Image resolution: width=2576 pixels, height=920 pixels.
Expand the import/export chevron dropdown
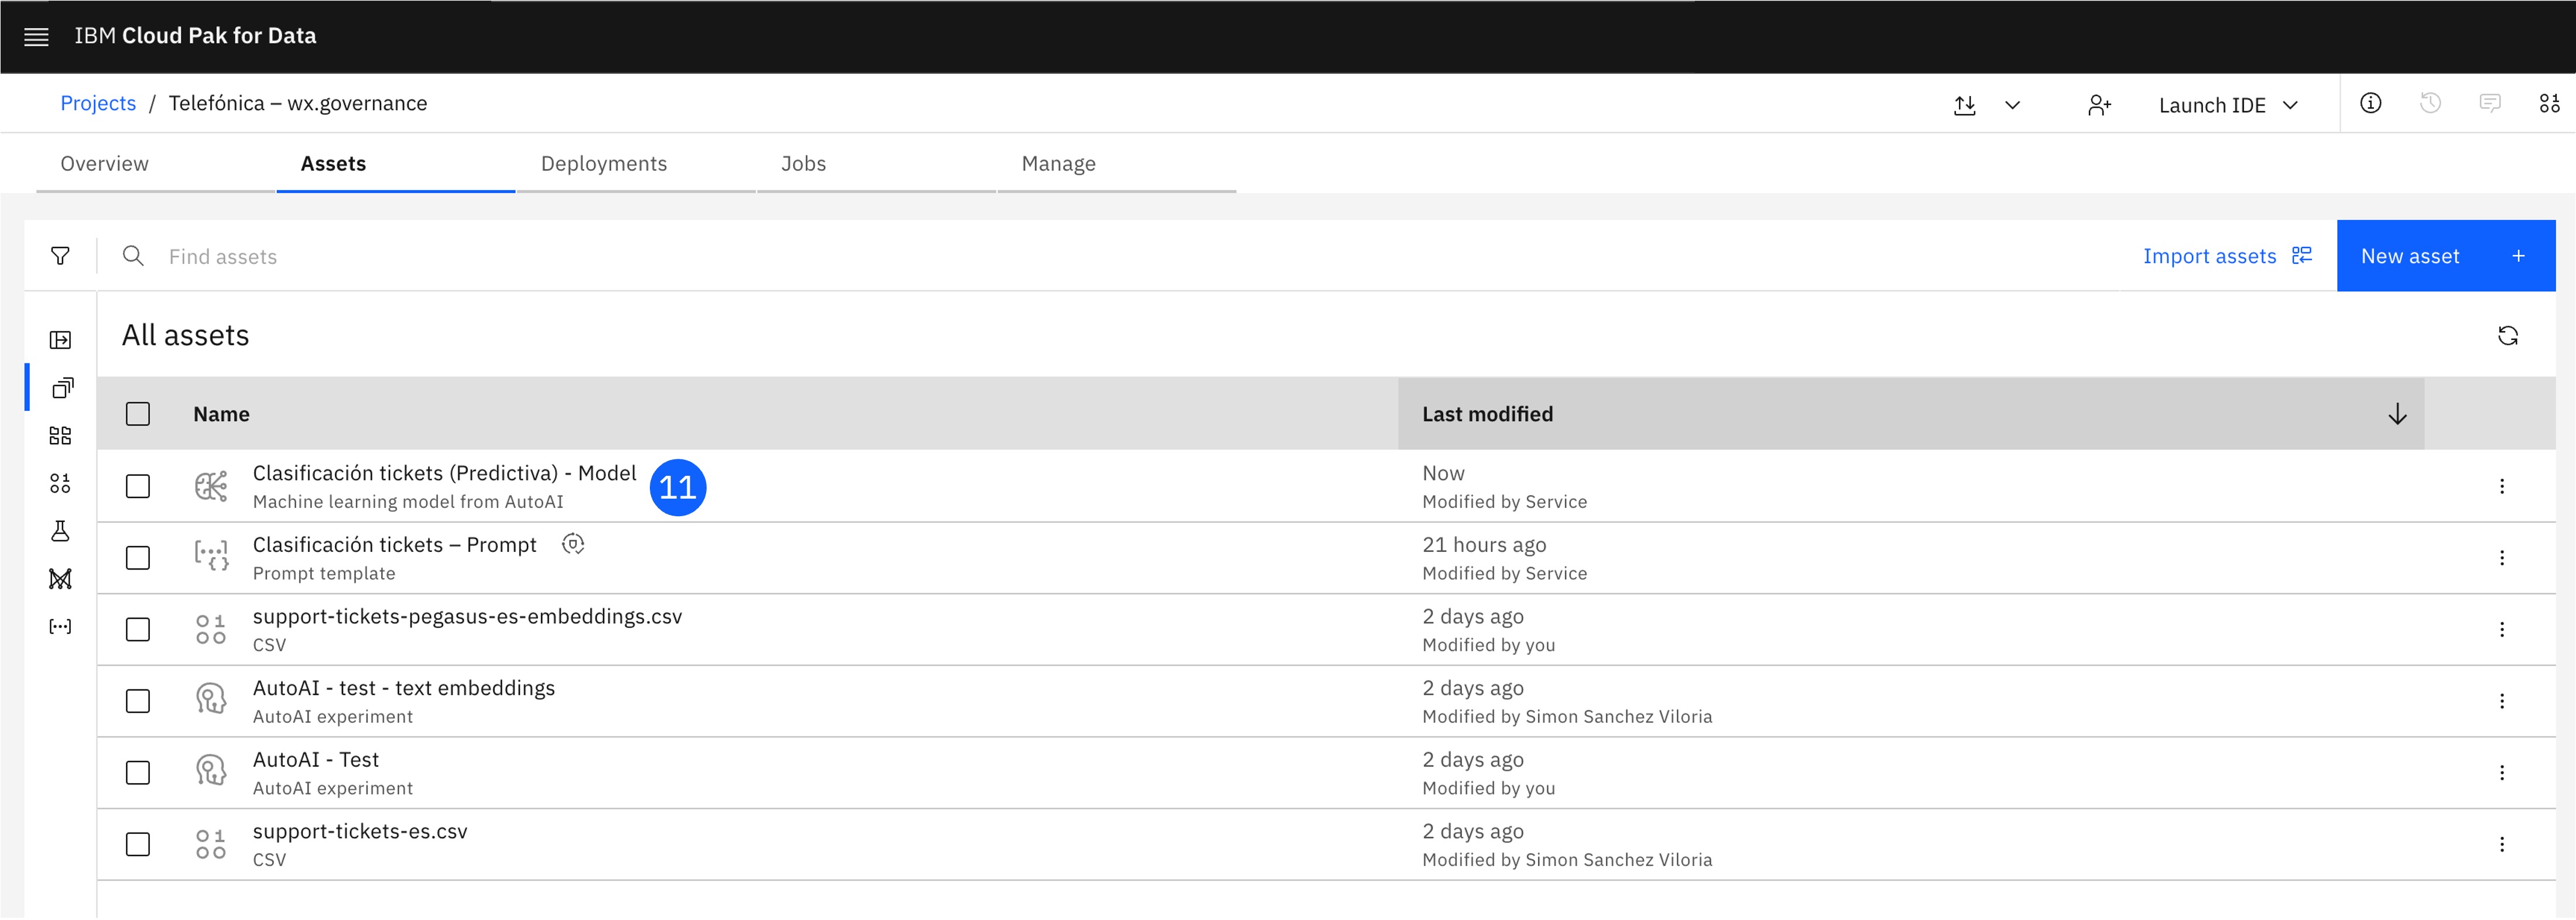(x=2012, y=105)
